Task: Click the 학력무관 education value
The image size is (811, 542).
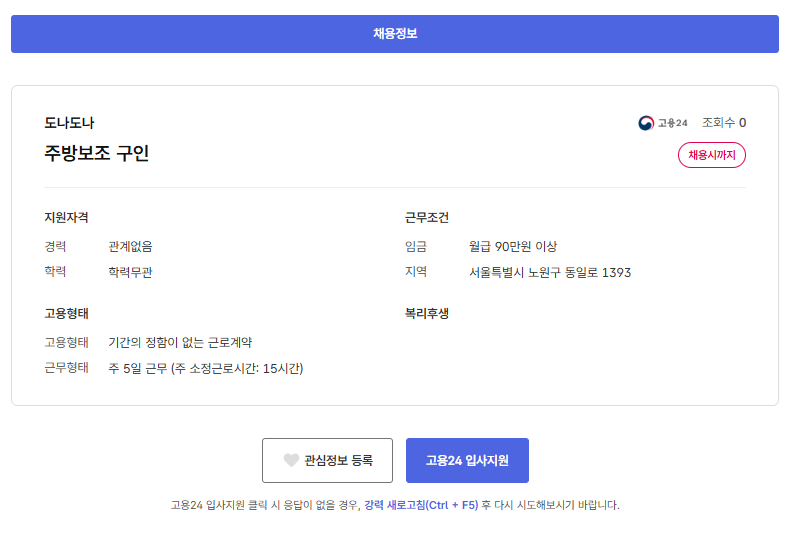Action: tap(131, 272)
